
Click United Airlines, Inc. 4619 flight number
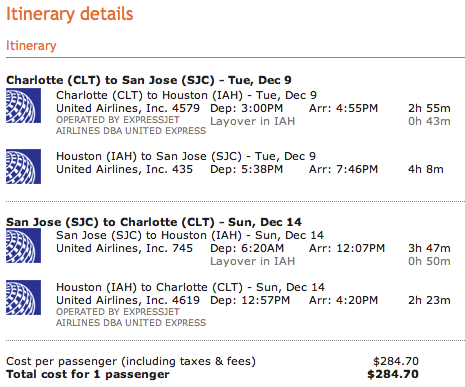[128, 300]
